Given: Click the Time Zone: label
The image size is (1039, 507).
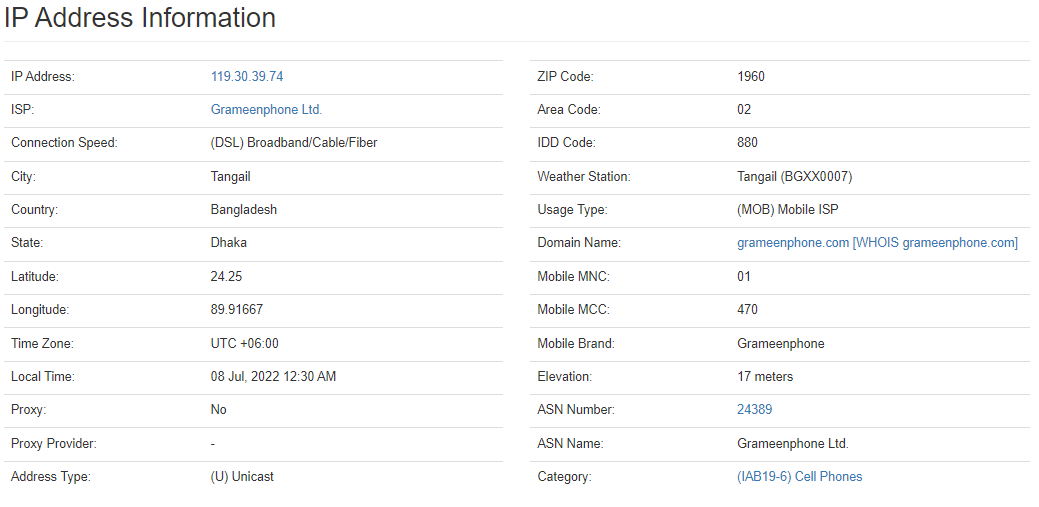Looking at the screenshot, I should coord(42,343).
